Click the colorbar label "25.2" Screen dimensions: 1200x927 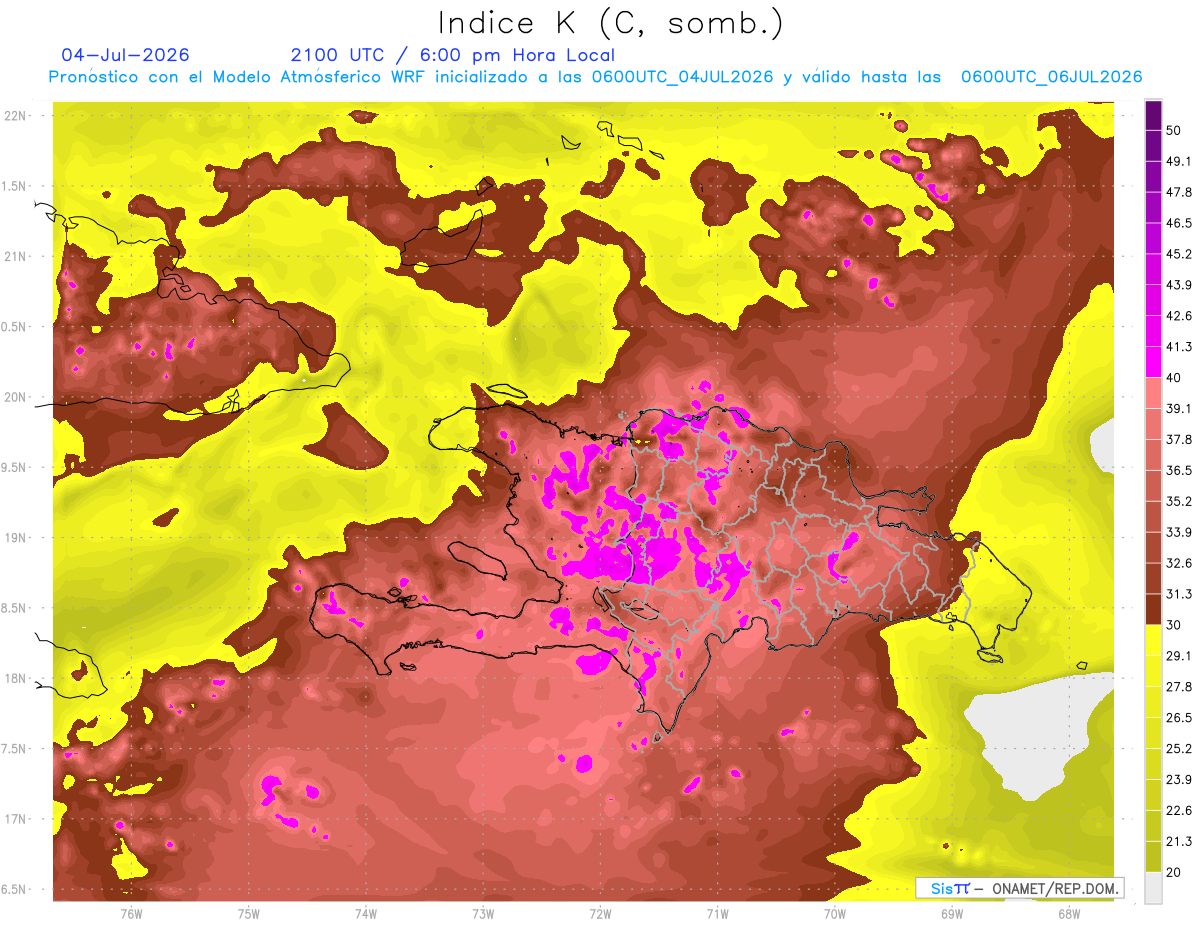coord(1179,748)
